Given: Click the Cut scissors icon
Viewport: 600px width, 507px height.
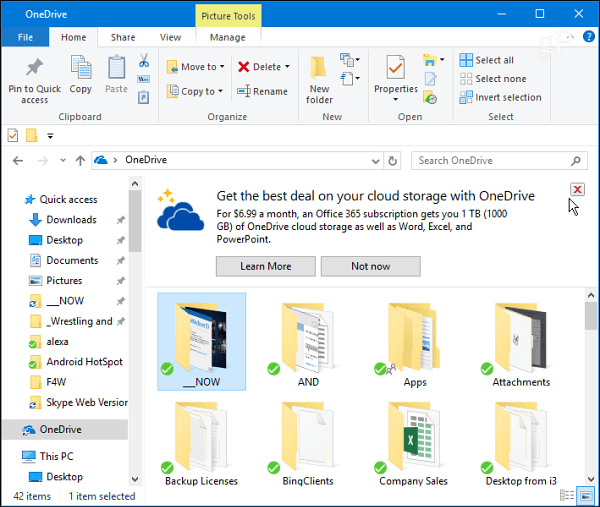Looking at the screenshot, I should click(143, 60).
